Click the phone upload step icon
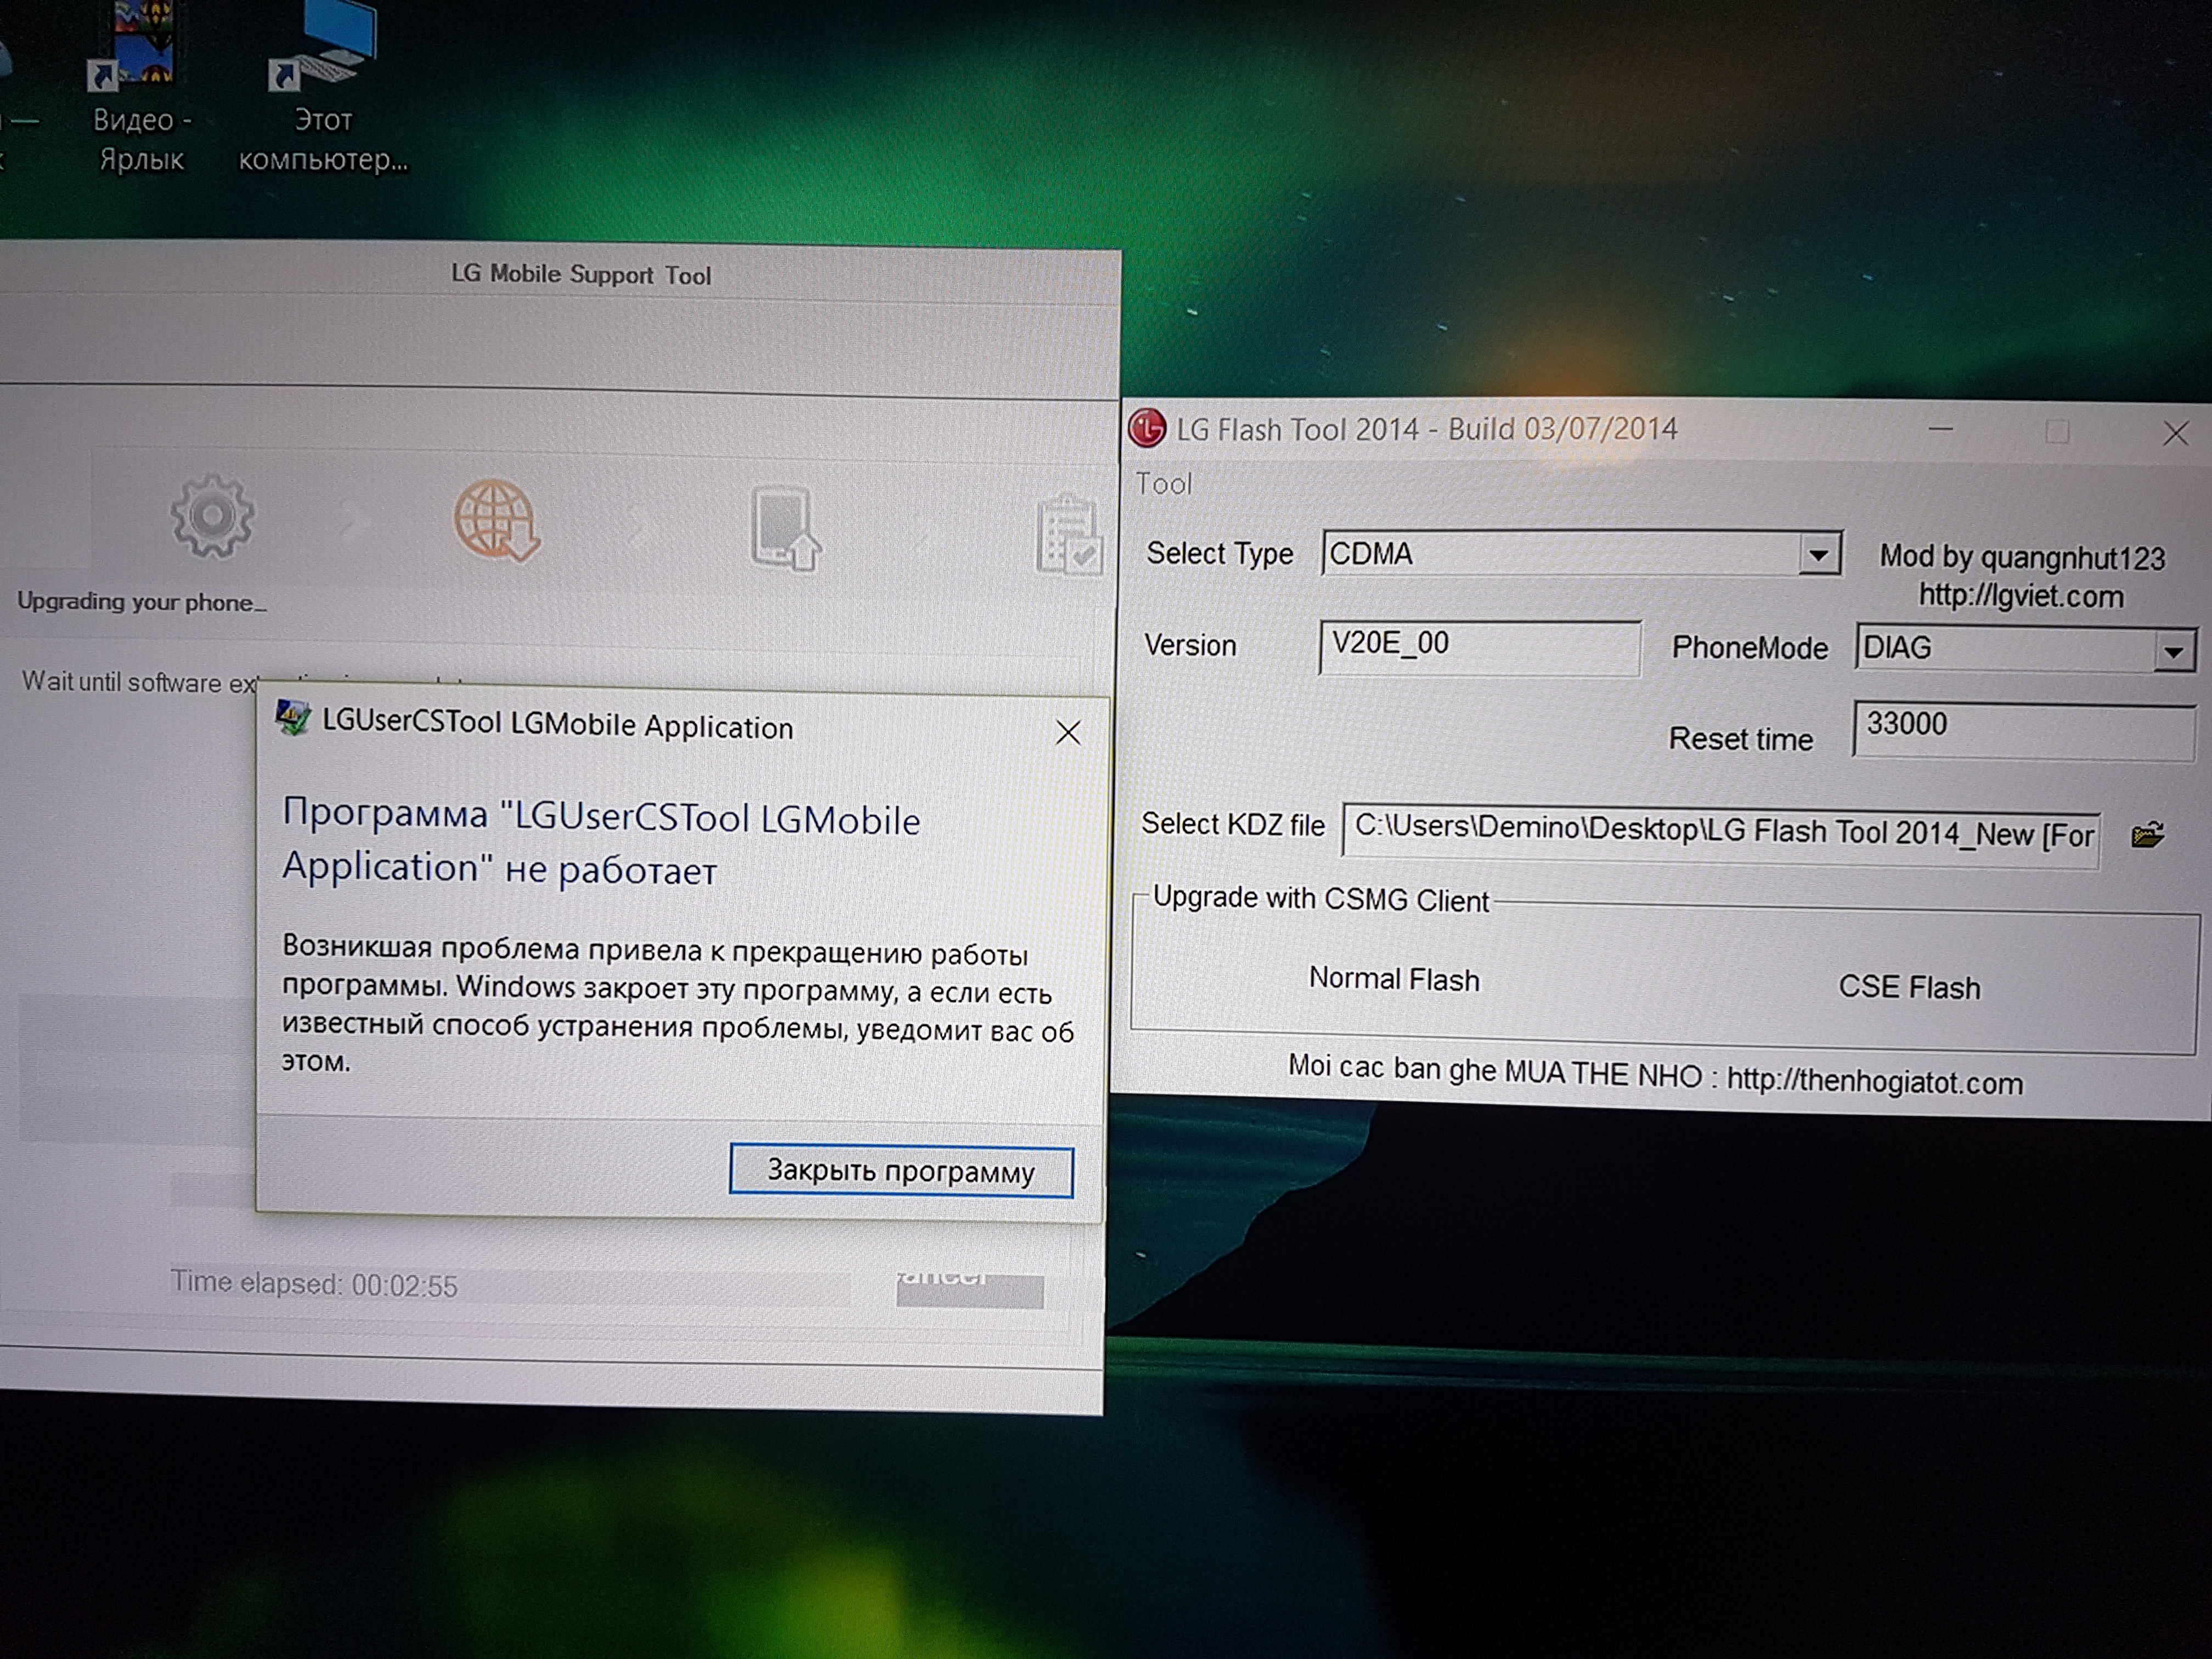 pos(784,528)
